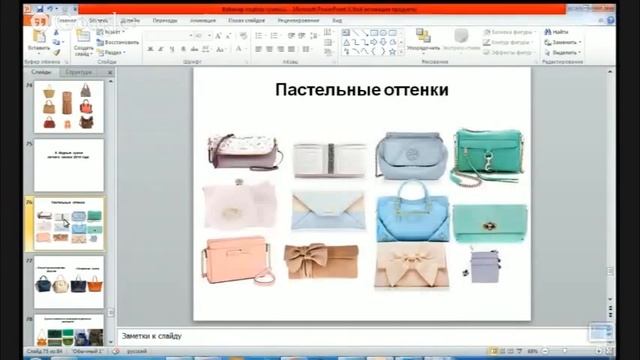Insert text box from shapes gallery
Screen dimensions: 640x360
coord(346,33)
